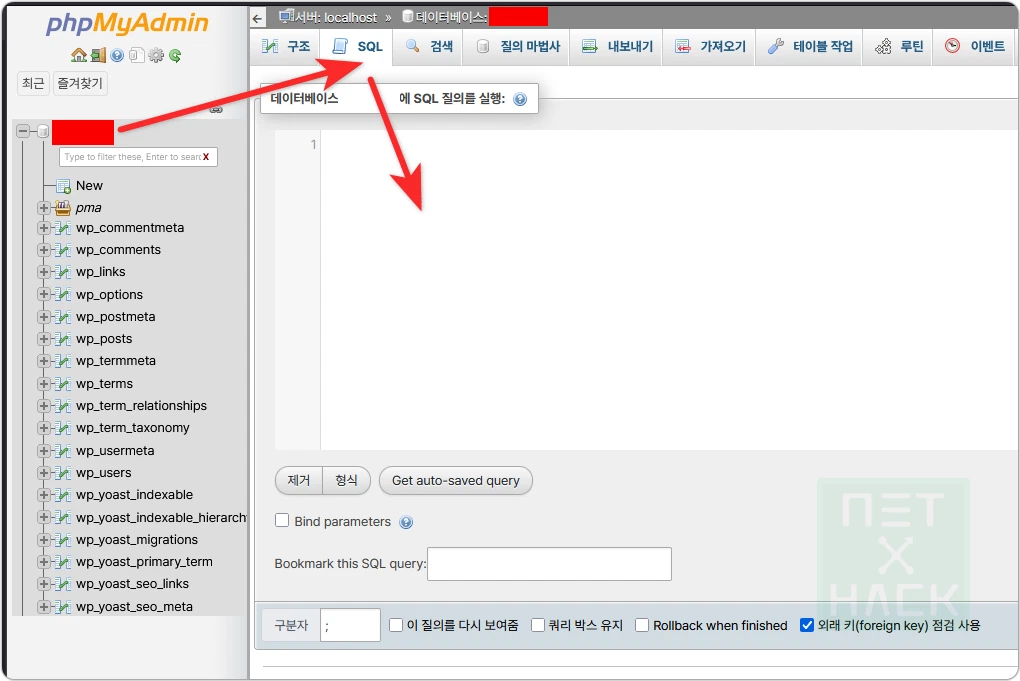1020x681 pixels.
Task: Switch to the 내보내기 (Export) tab
Action: pyautogui.click(x=617, y=47)
